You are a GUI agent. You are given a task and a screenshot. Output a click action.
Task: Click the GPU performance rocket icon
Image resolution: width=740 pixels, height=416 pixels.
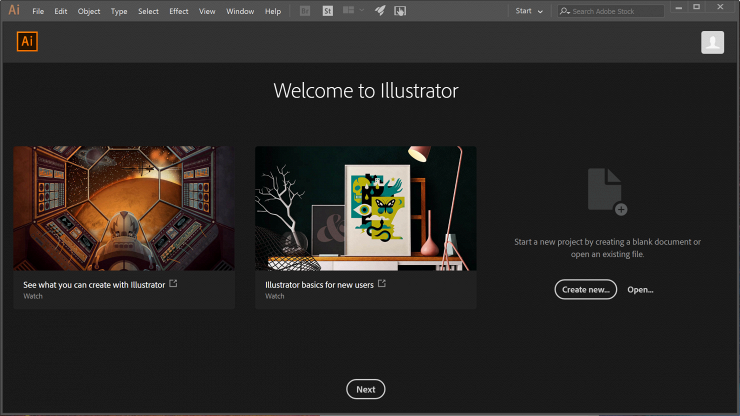(380, 11)
